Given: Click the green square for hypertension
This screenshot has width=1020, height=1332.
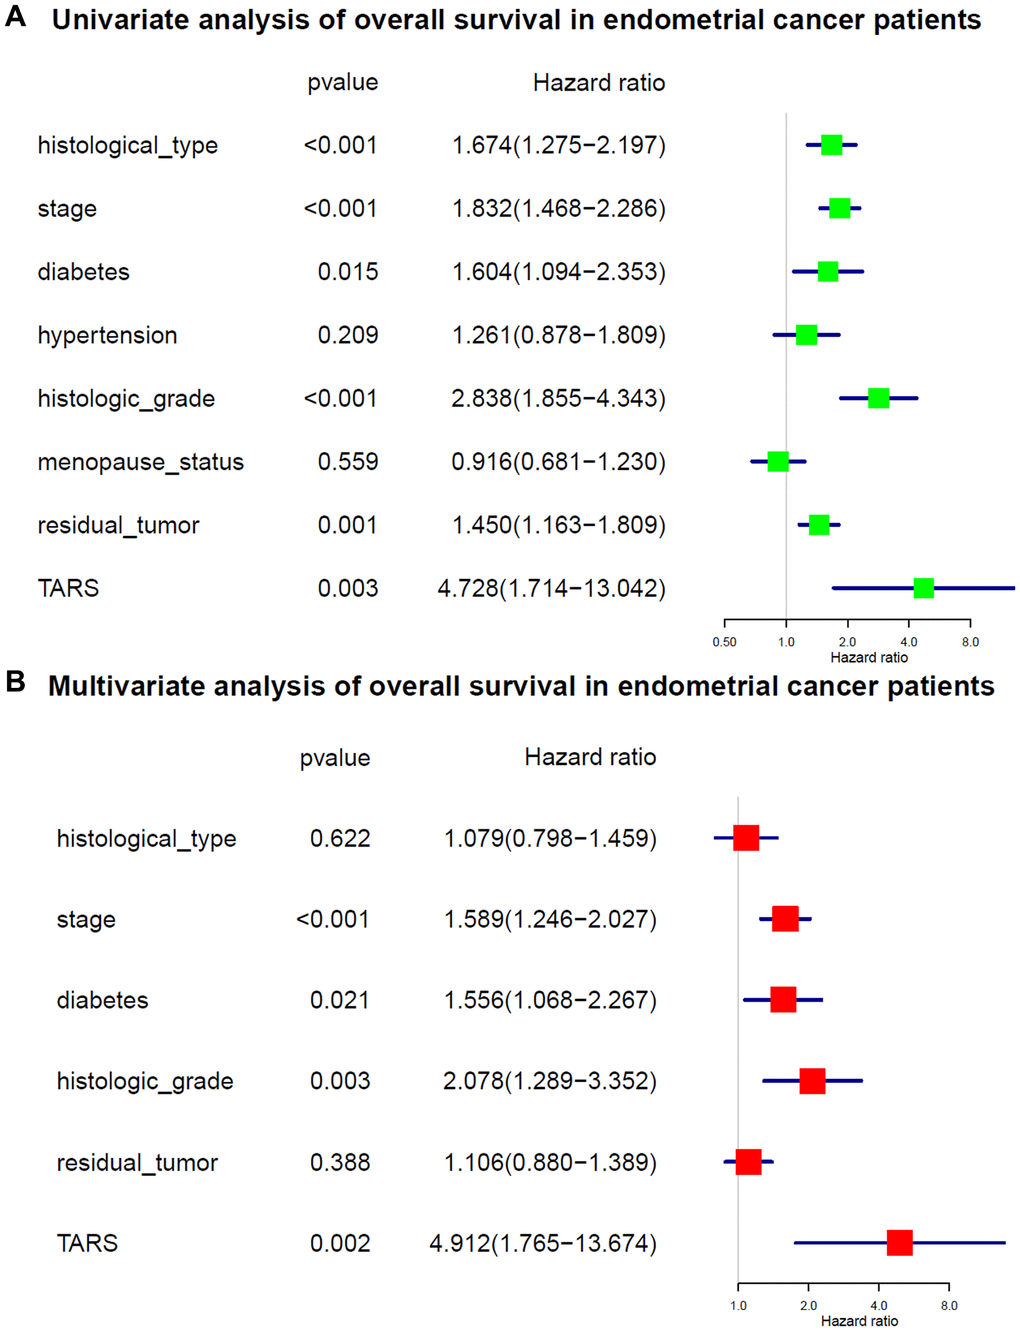Looking at the screenshot, I should (x=806, y=335).
